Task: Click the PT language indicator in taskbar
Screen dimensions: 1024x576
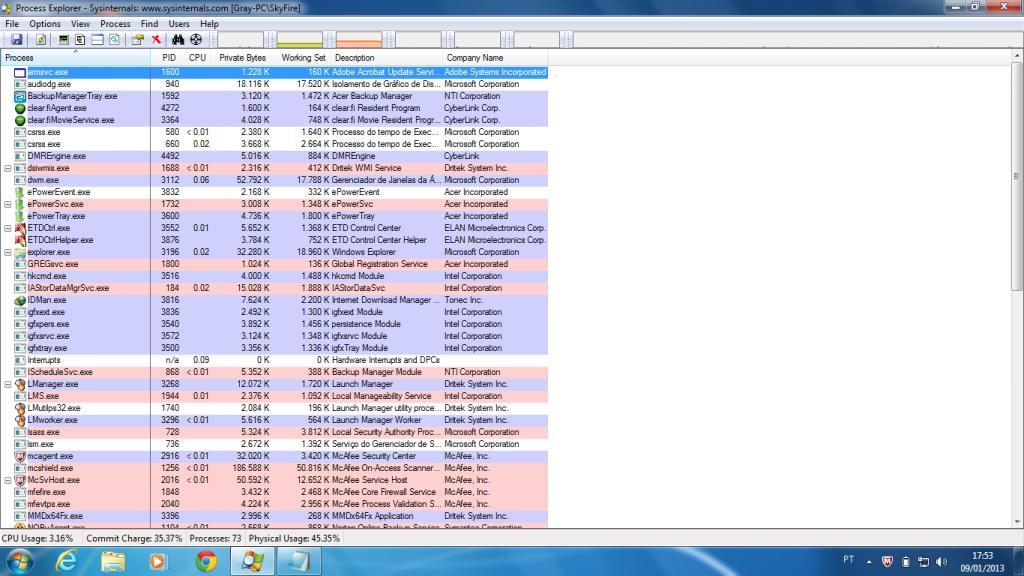Action: (848, 560)
